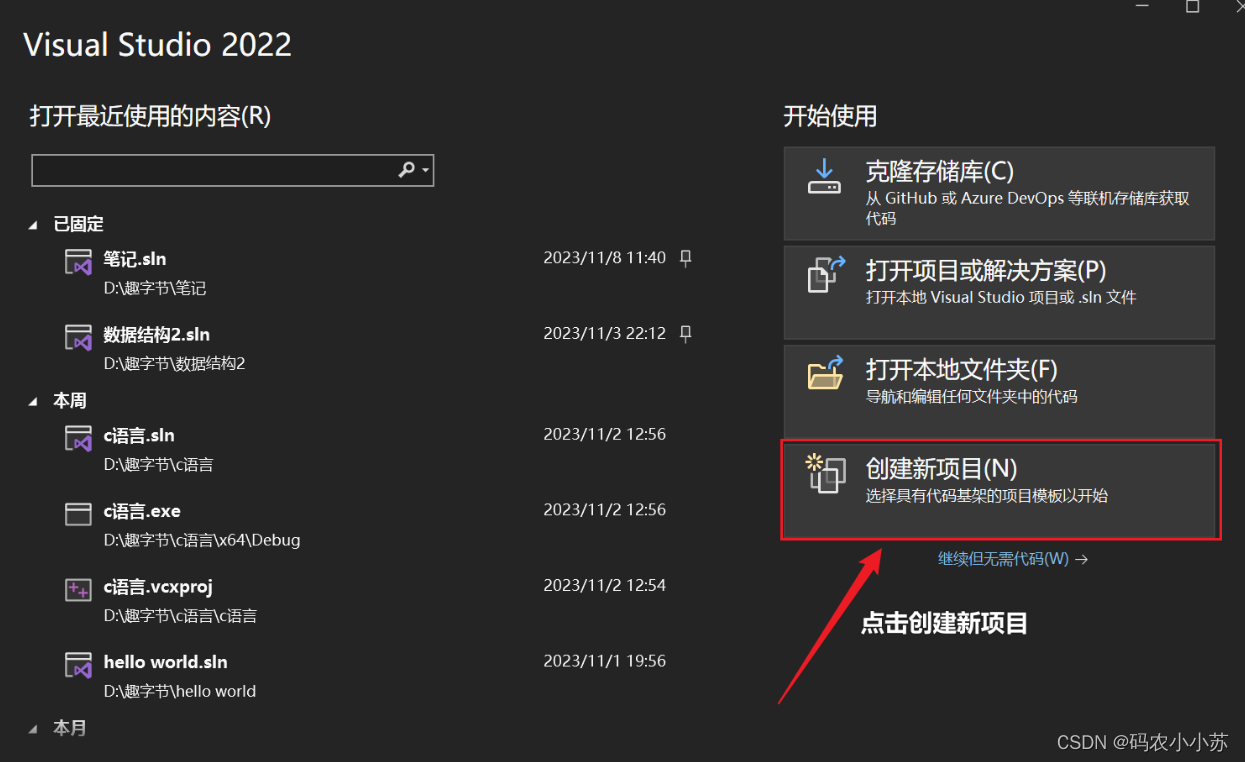Click the c语言.vcxproj project icon
Image resolution: width=1245 pixels, height=762 pixels.
[78, 590]
